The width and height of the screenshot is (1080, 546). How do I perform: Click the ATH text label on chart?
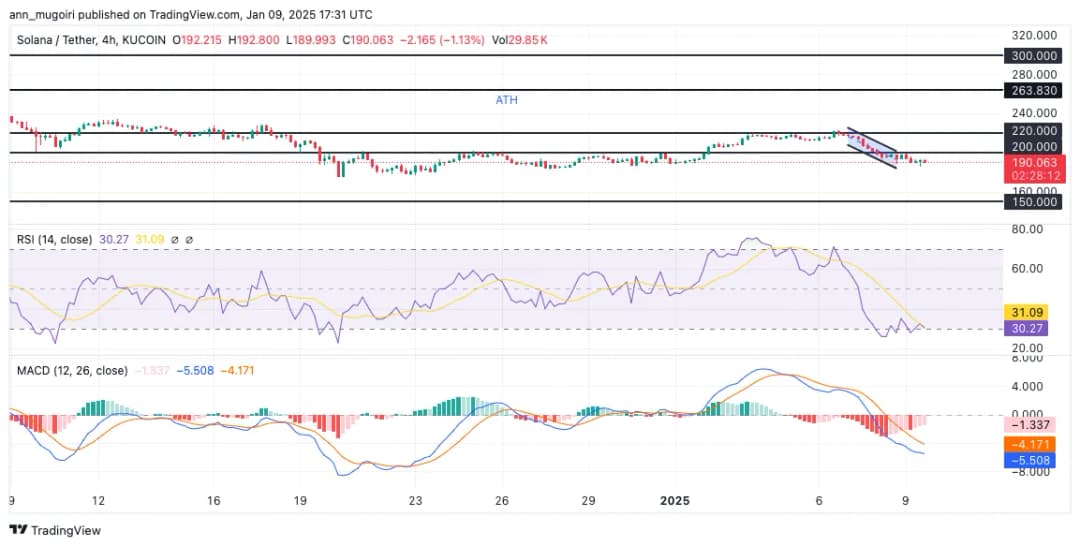click(506, 100)
